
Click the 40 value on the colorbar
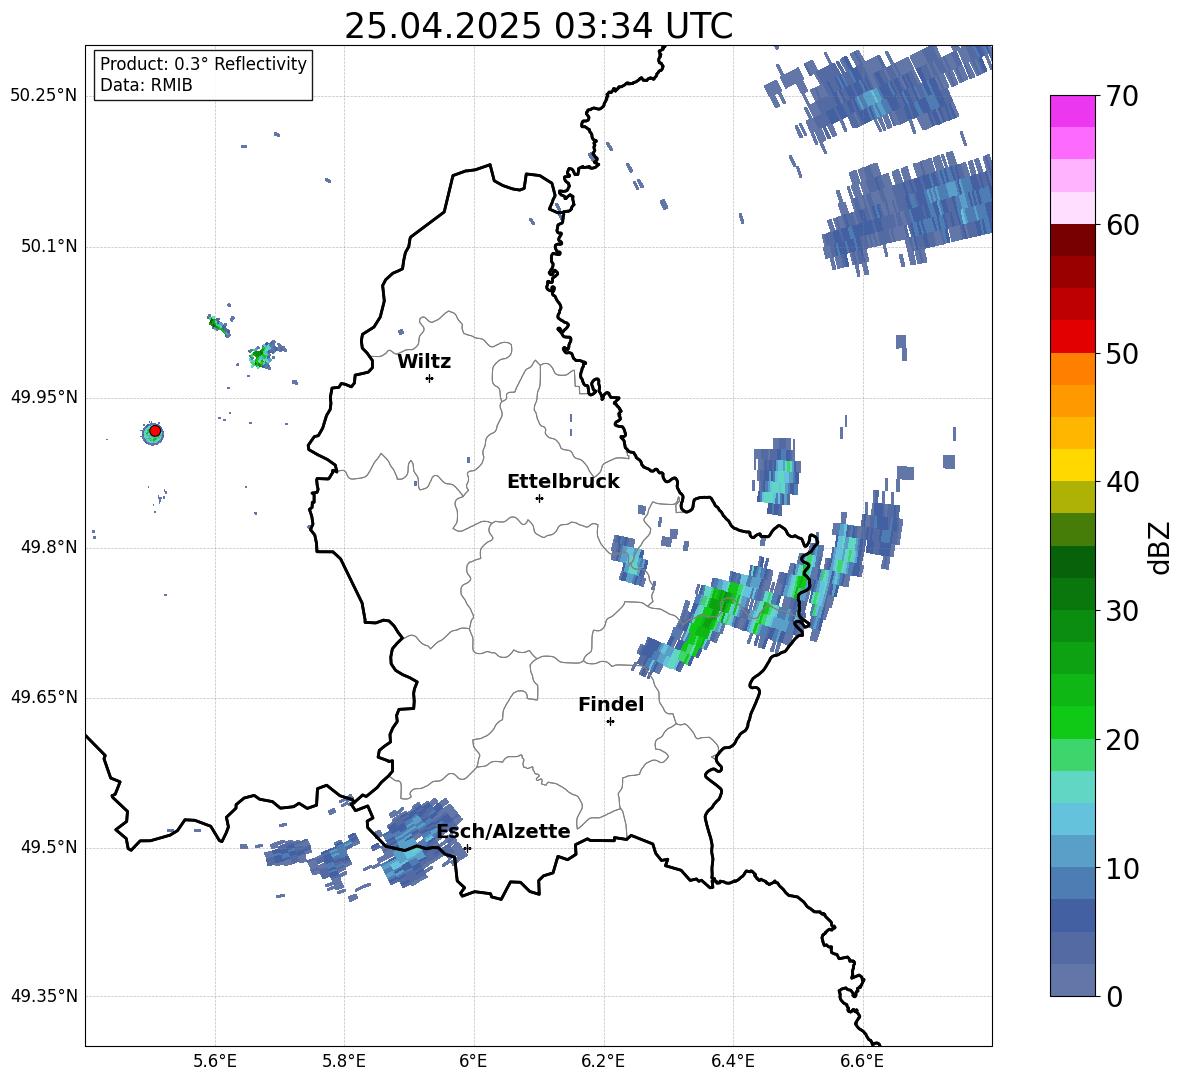tap(1122, 482)
